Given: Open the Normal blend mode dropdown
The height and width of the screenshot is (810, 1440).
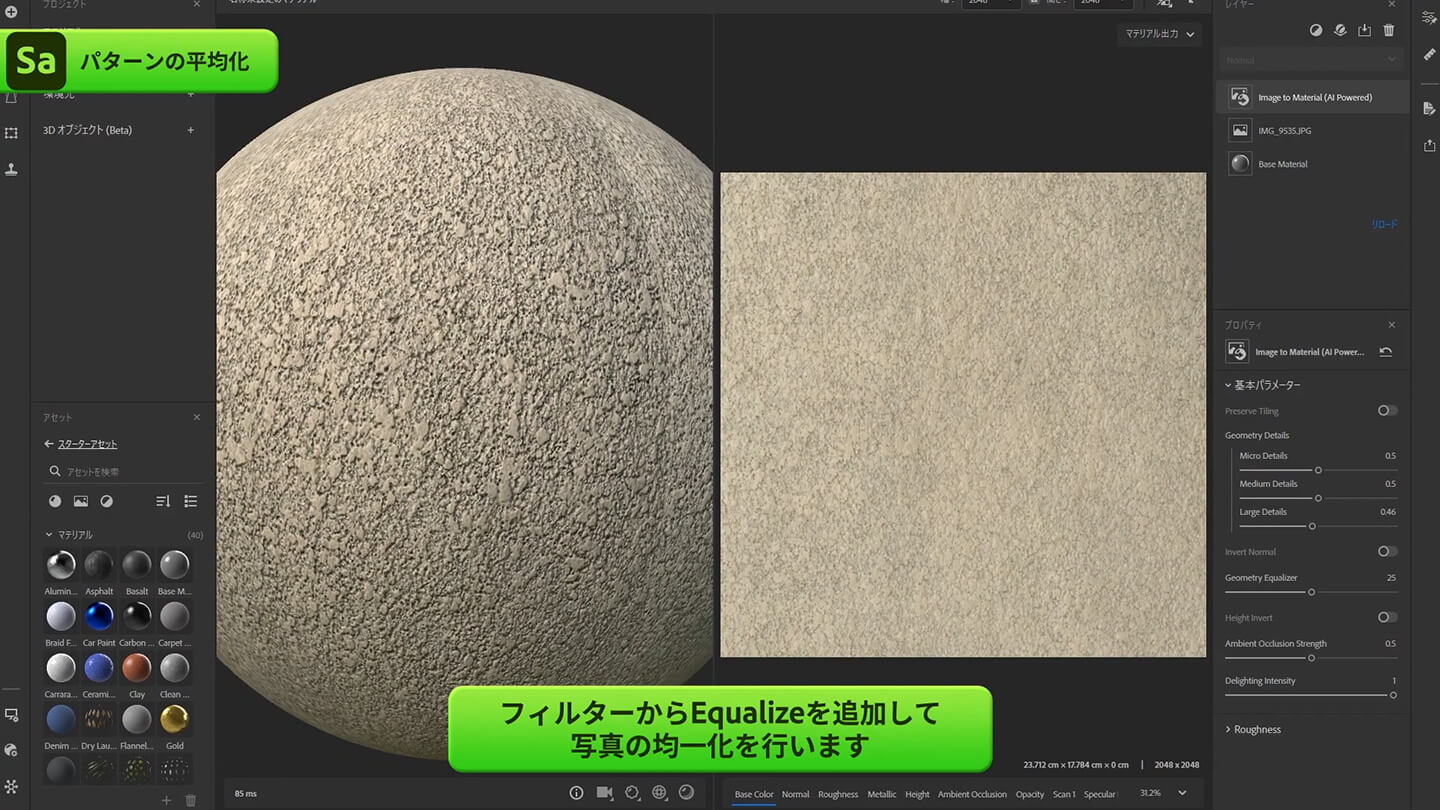Looking at the screenshot, I should click(x=1311, y=60).
